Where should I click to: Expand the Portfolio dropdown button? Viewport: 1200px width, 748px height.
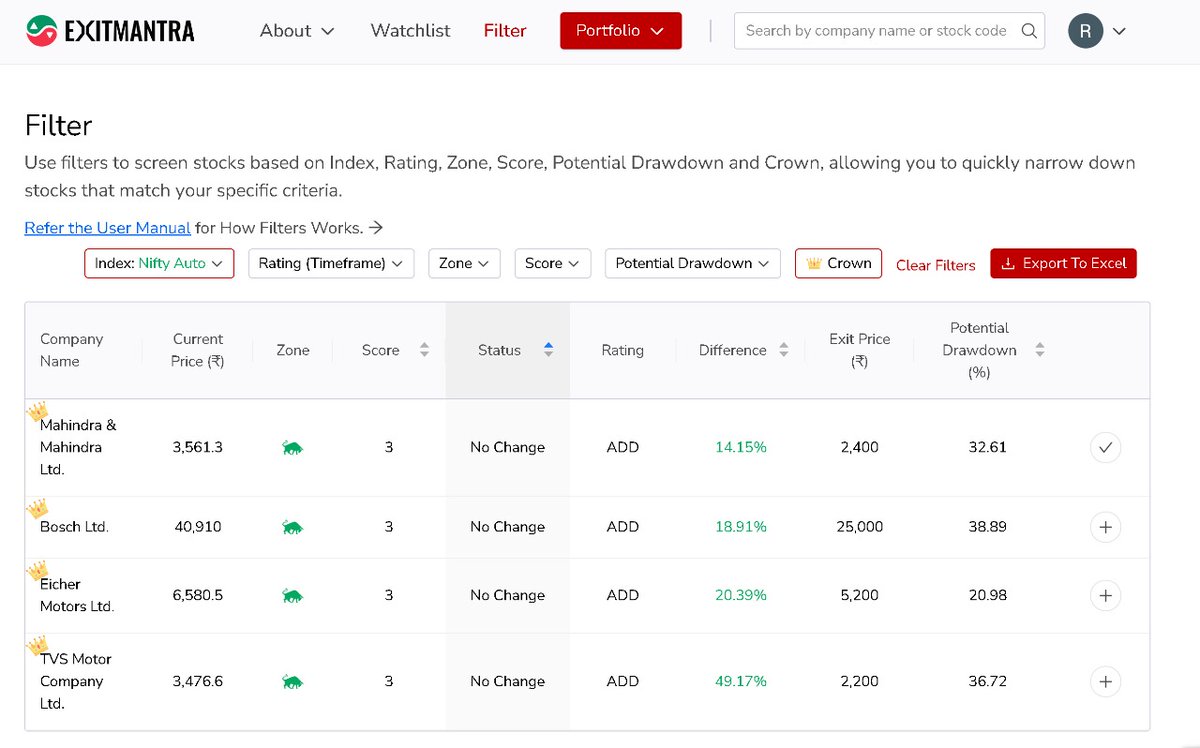pos(621,31)
